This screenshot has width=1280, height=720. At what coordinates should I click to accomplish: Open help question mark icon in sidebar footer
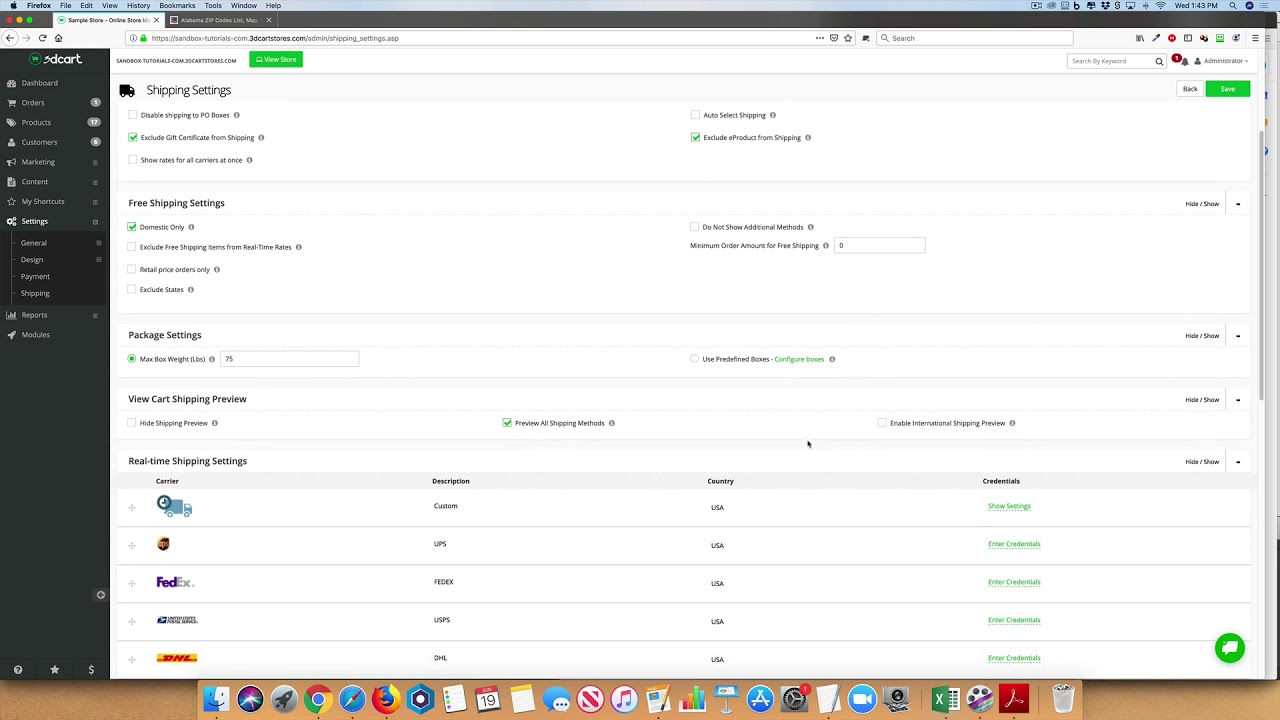point(18,670)
